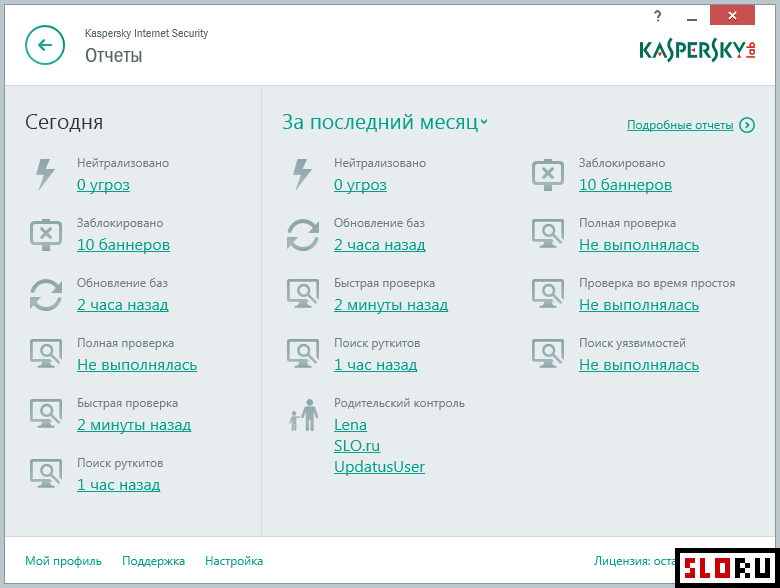Open the 2 минуты назад link in the Сегодня column
The width and height of the screenshot is (780, 588).
[x=134, y=425]
